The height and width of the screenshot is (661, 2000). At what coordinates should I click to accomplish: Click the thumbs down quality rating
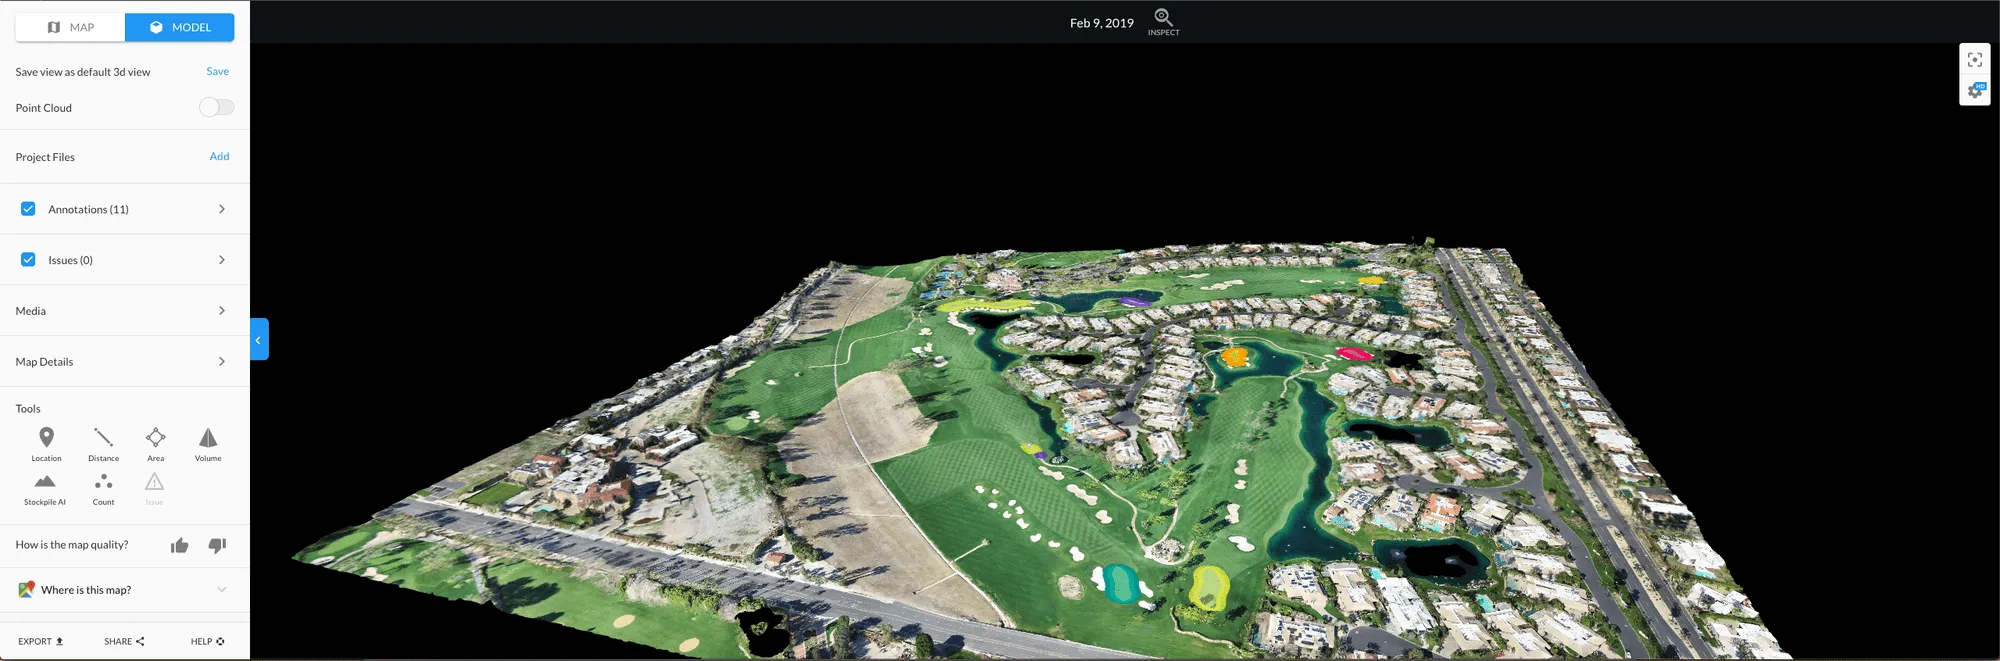(x=217, y=545)
